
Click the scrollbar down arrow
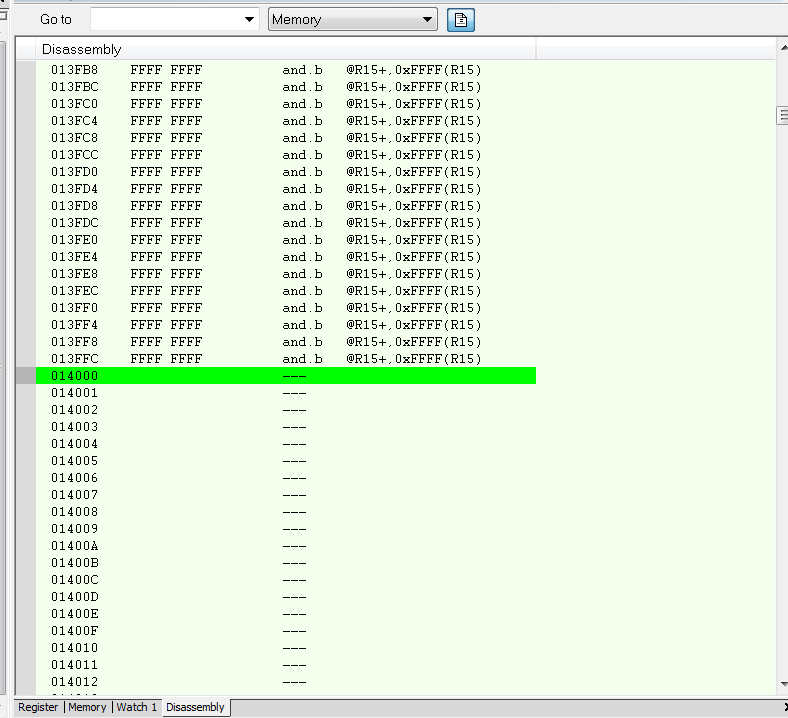(x=783, y=684)
